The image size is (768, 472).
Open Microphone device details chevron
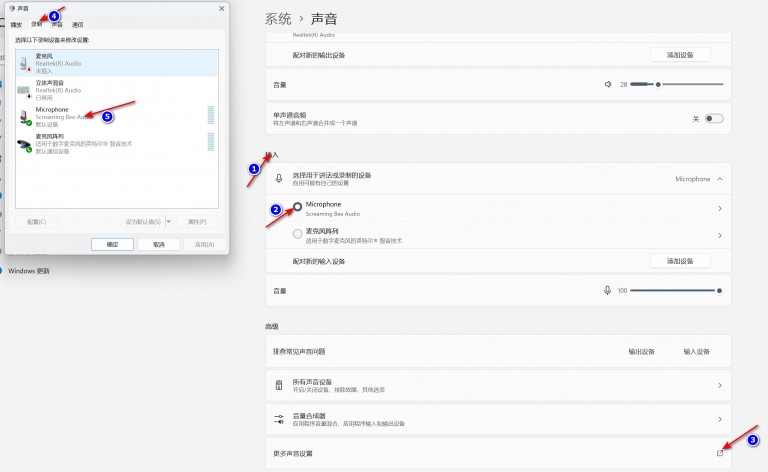coord(720,208)
